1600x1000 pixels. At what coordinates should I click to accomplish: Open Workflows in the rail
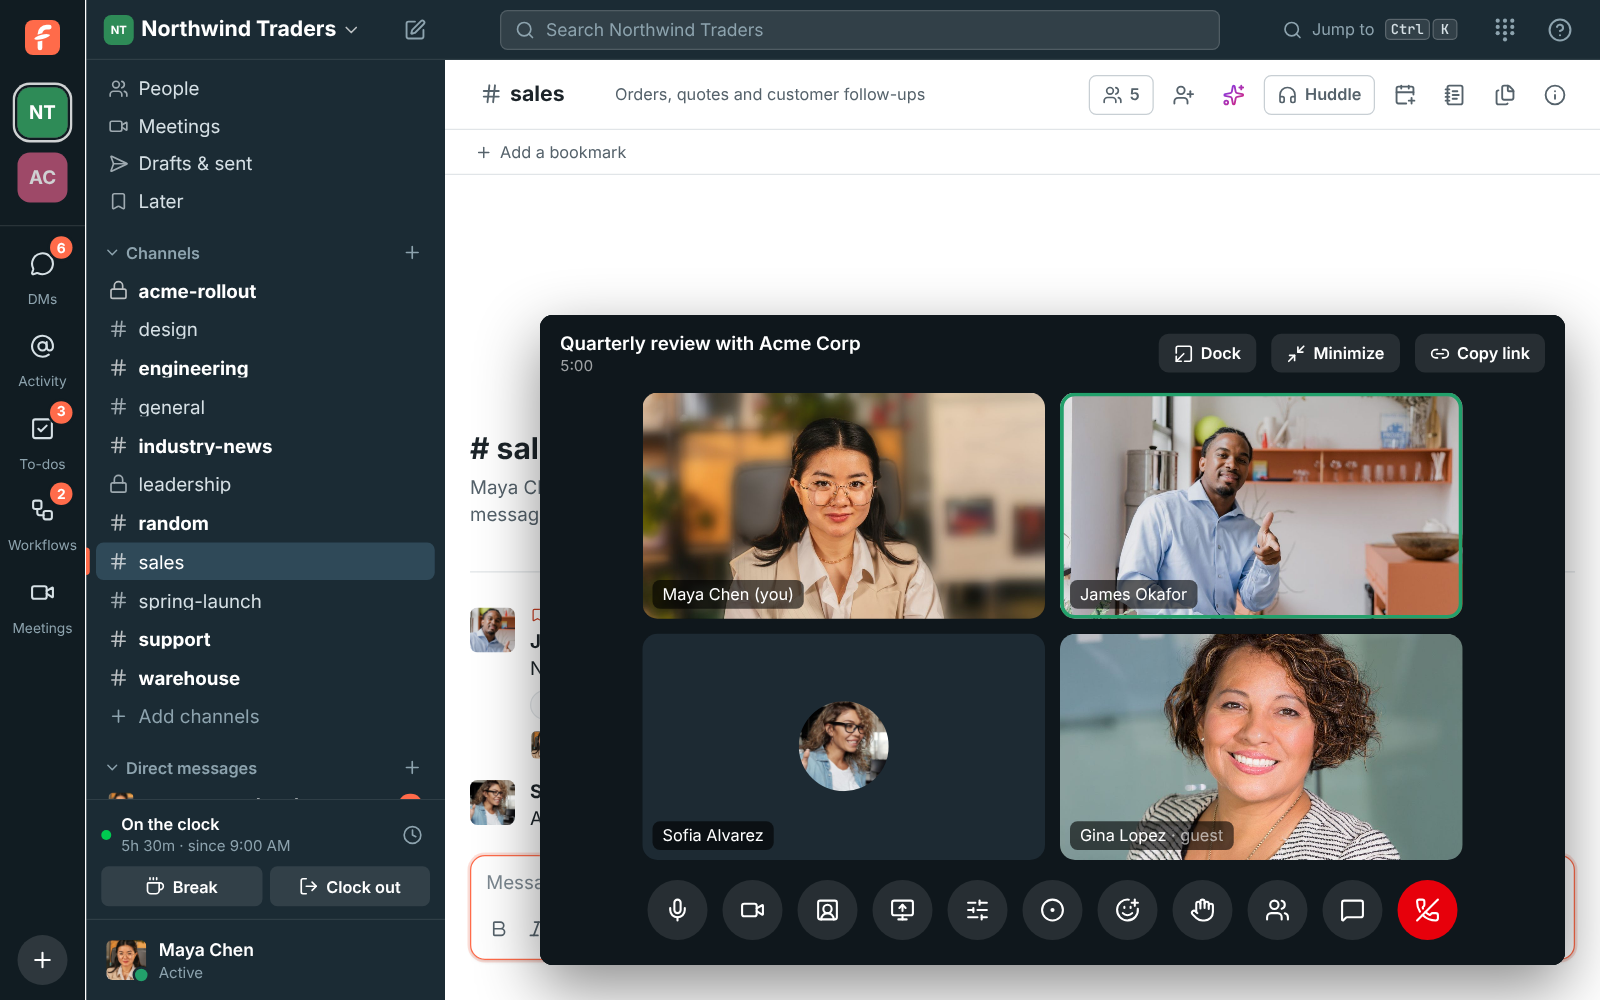click(x=42, y=523)
